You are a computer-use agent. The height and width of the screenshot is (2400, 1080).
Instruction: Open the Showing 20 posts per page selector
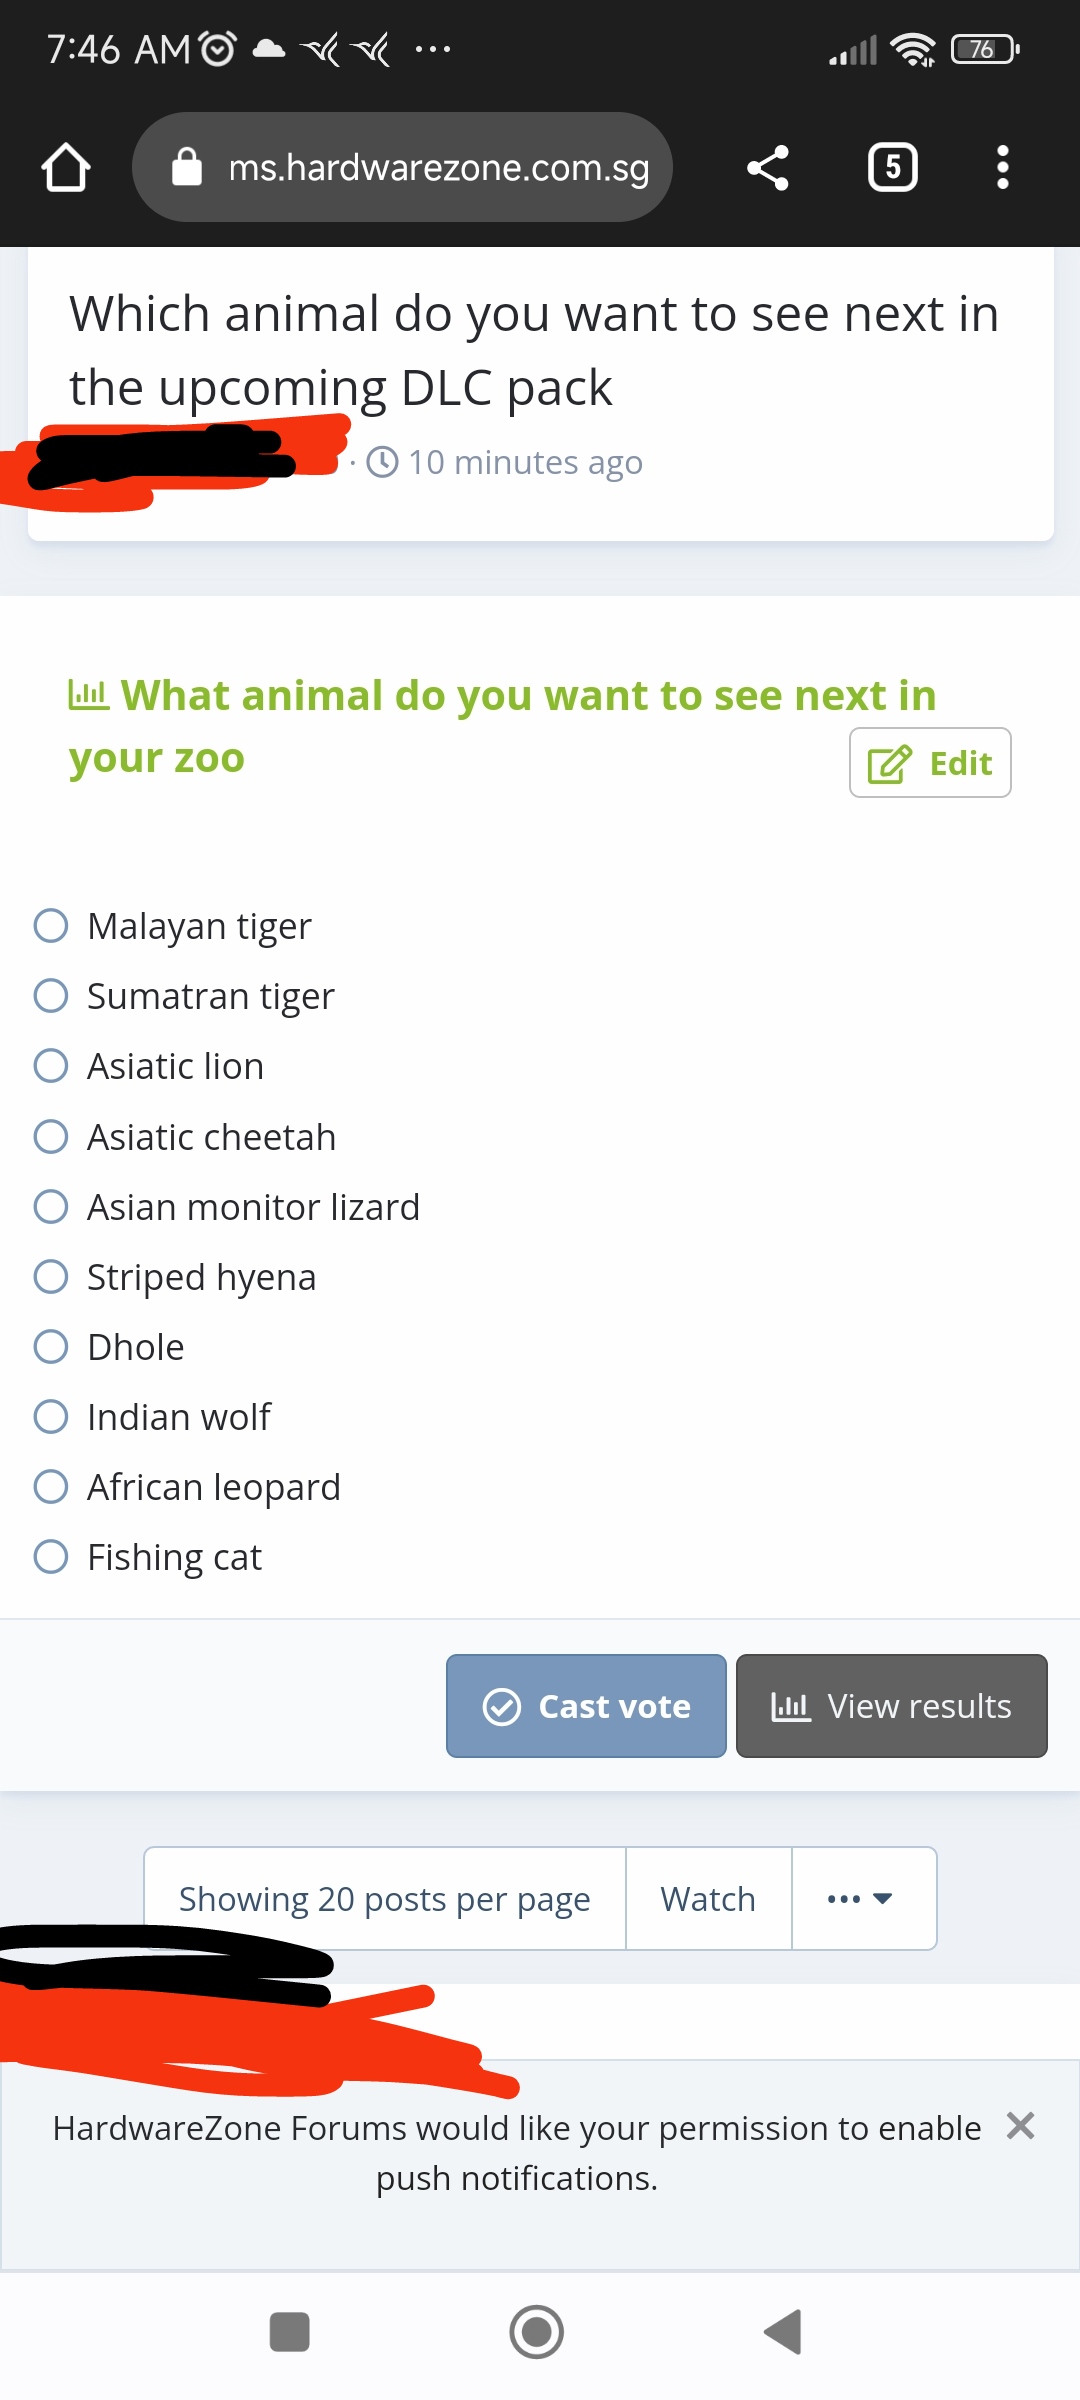click(x=385, y=1898)
